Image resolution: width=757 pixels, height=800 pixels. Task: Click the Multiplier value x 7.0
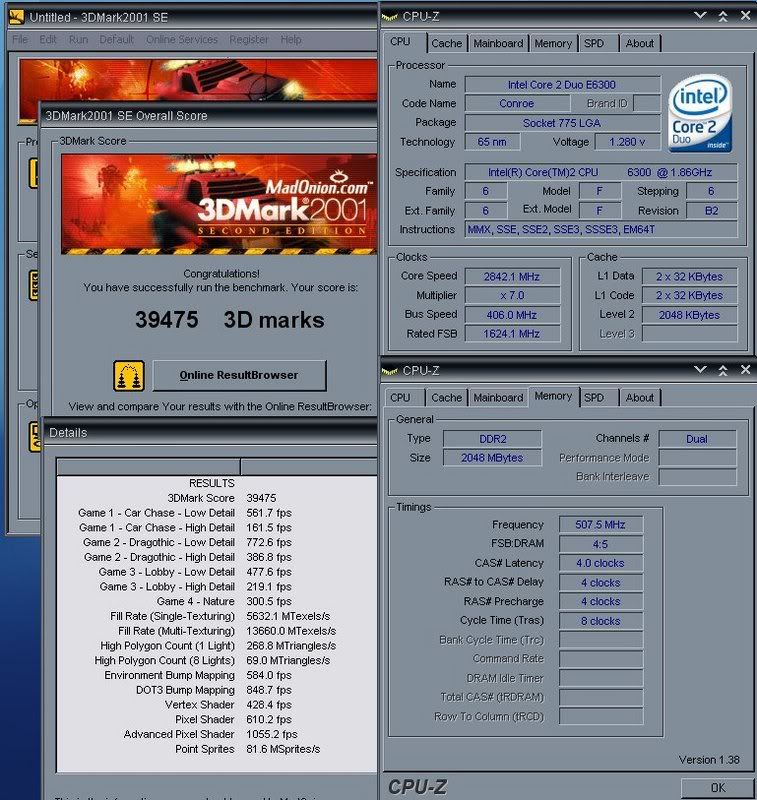pos(512,295)
